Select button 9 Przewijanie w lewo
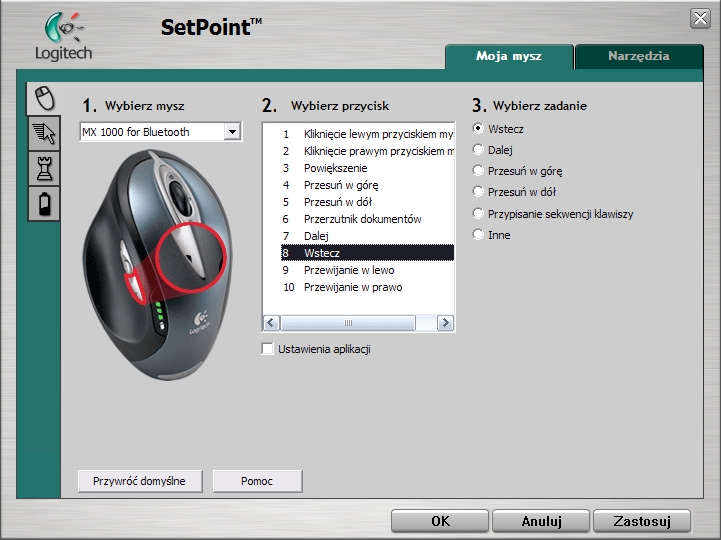 click(x=367, y=270)
